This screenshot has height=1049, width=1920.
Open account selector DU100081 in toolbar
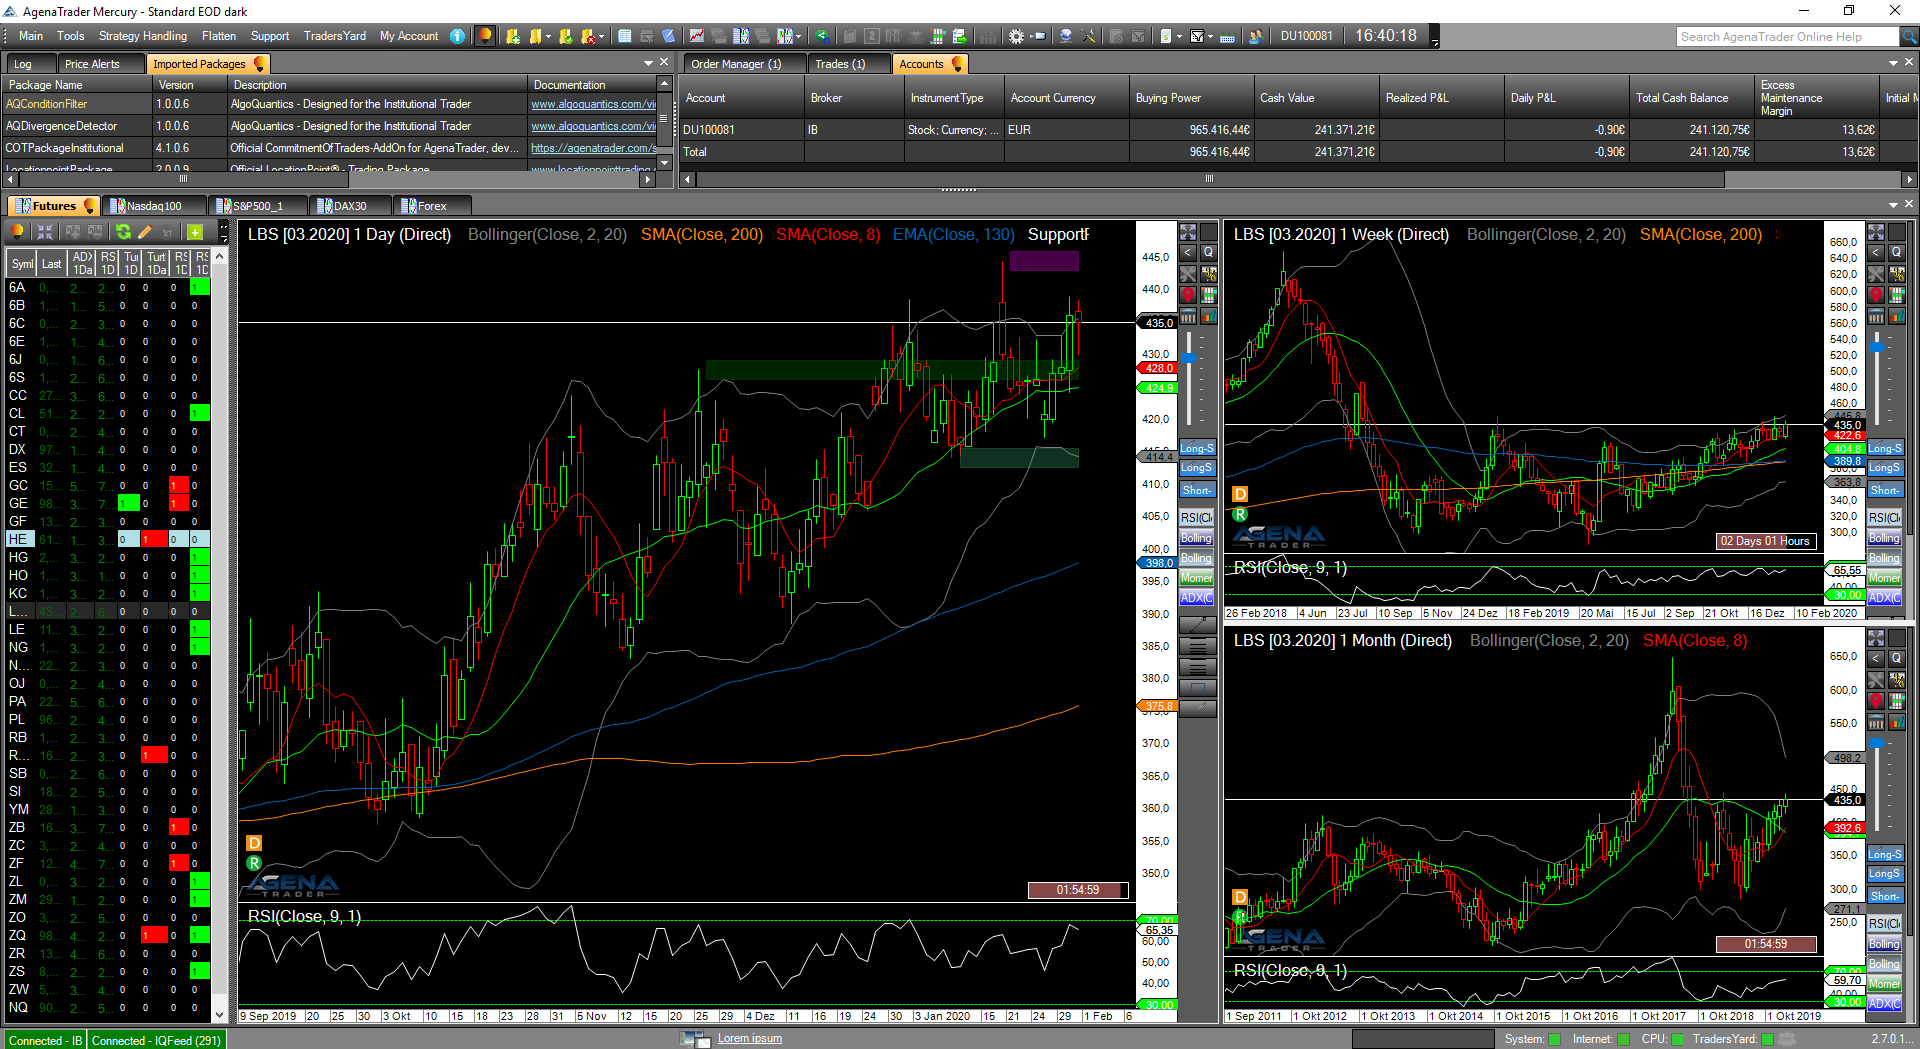tap(1306, 36)
